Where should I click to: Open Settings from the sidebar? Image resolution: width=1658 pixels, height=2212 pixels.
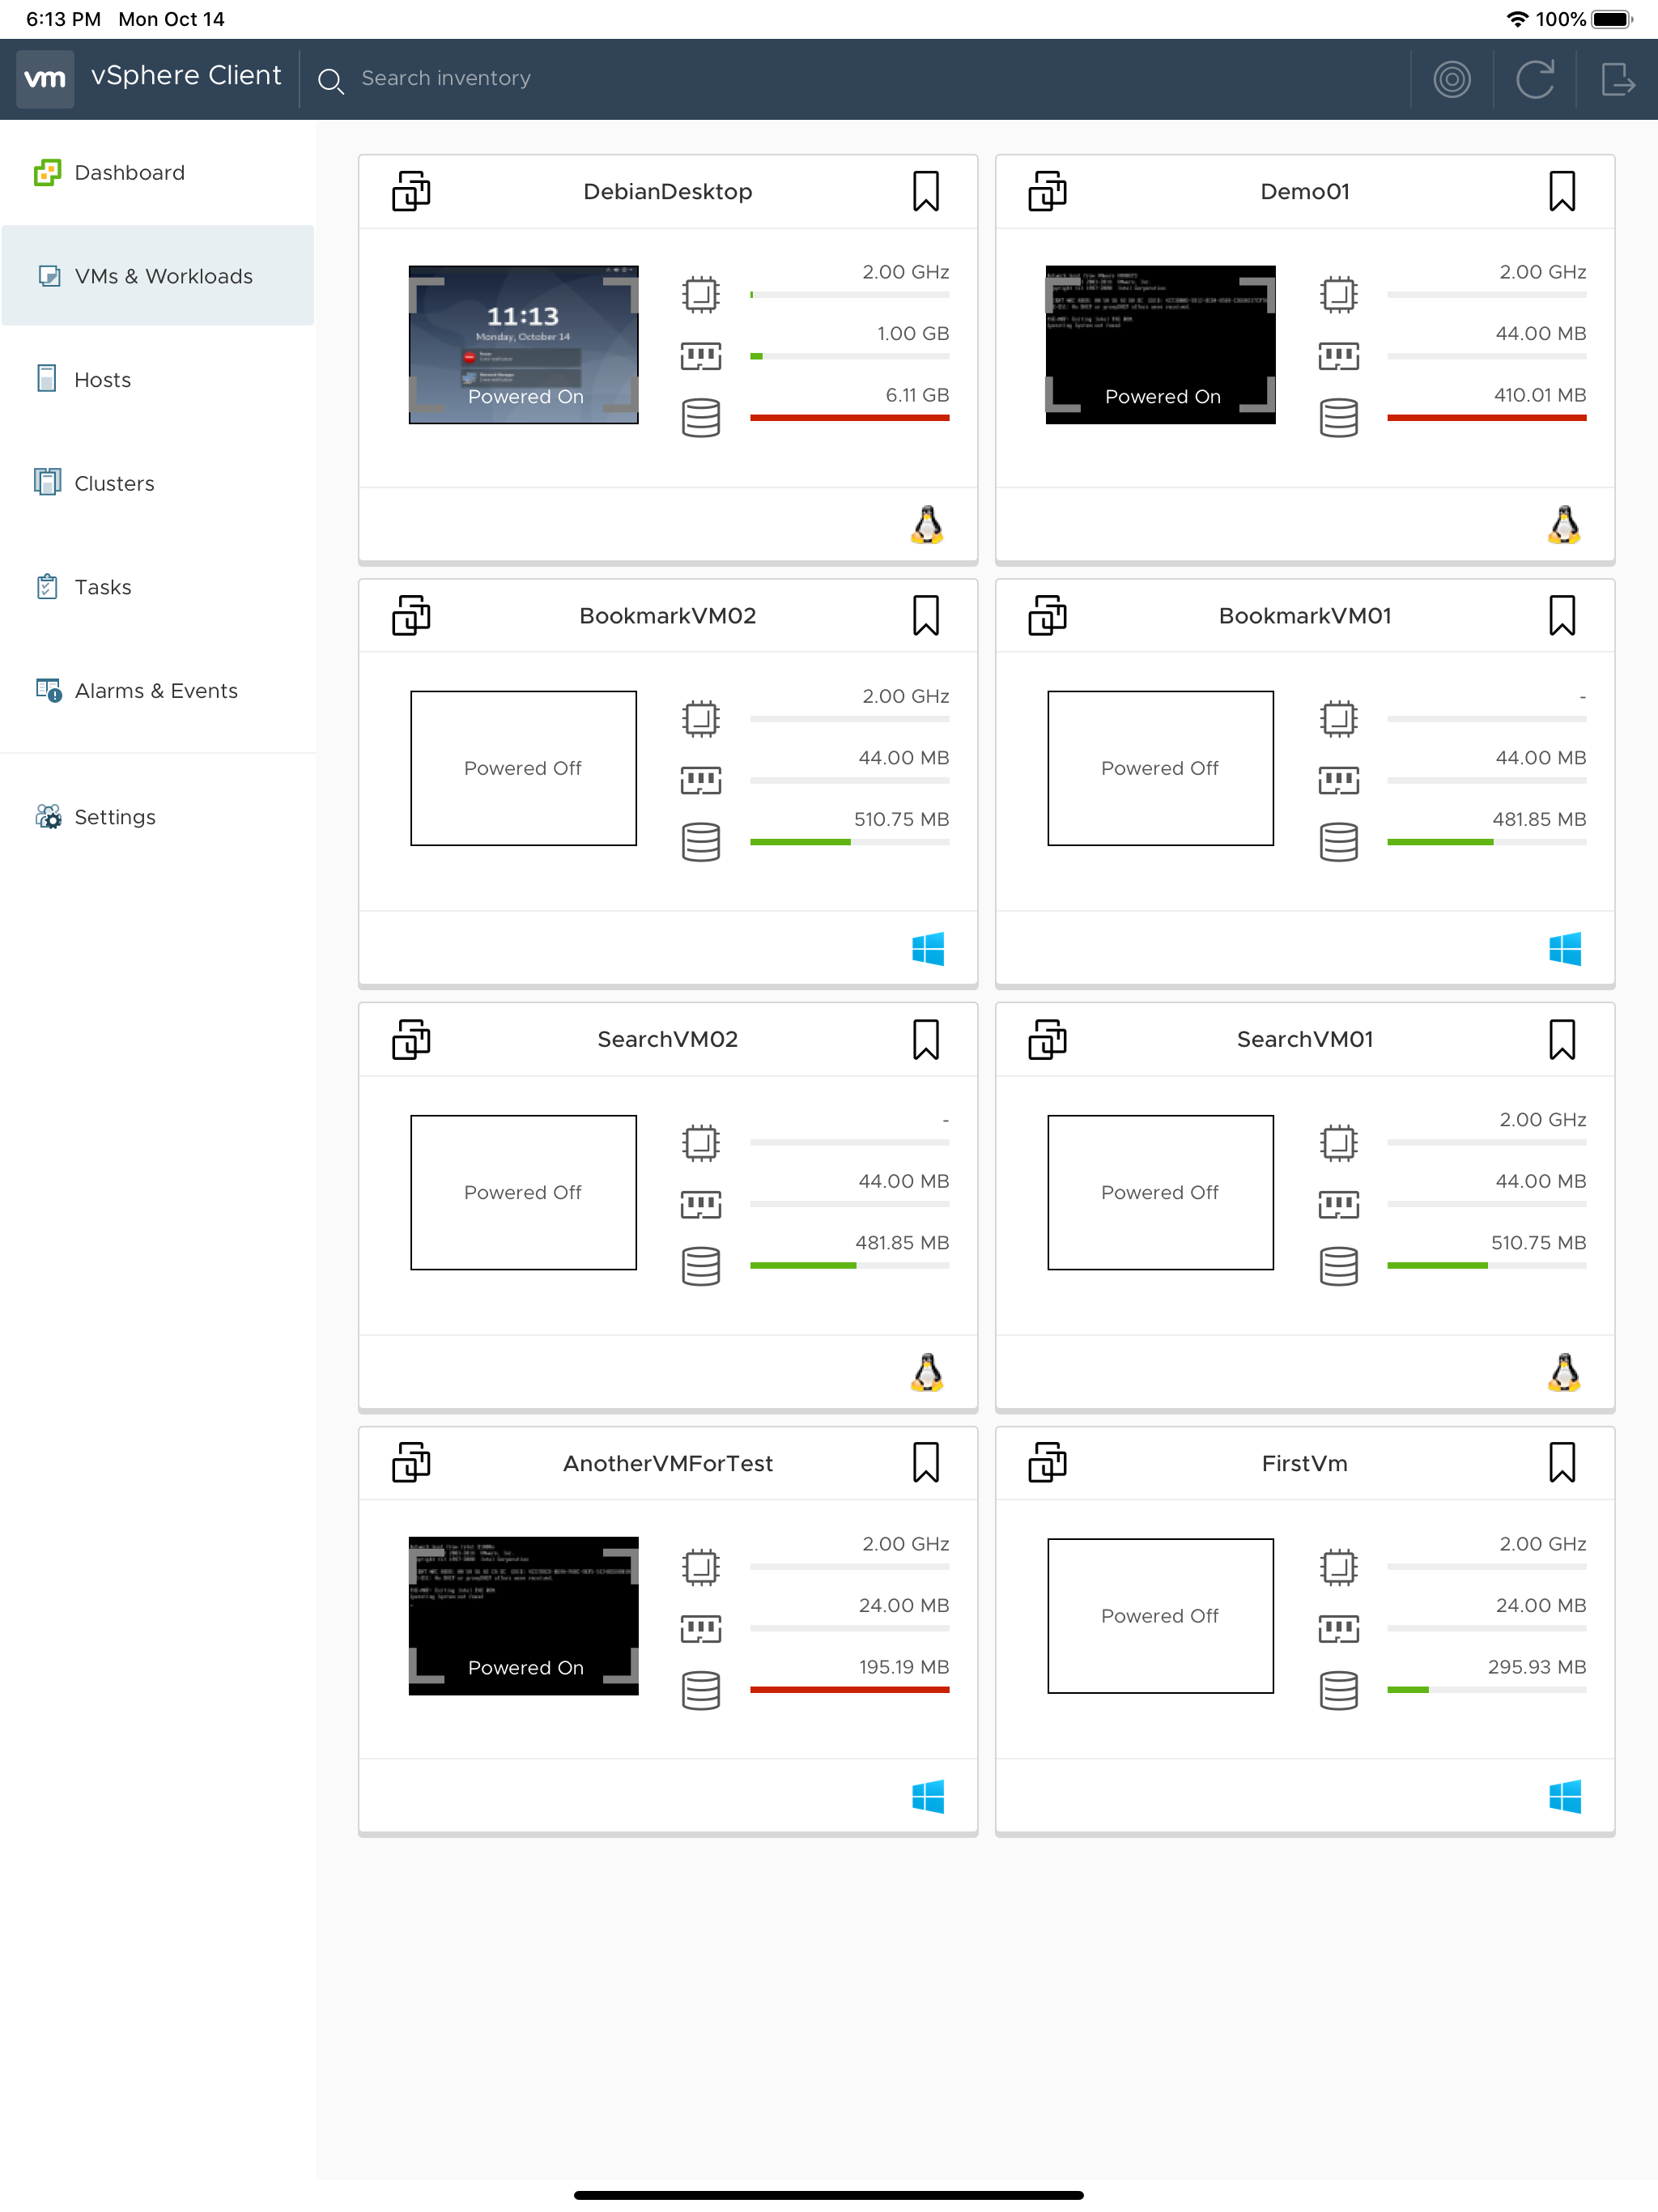coord(114,817)
